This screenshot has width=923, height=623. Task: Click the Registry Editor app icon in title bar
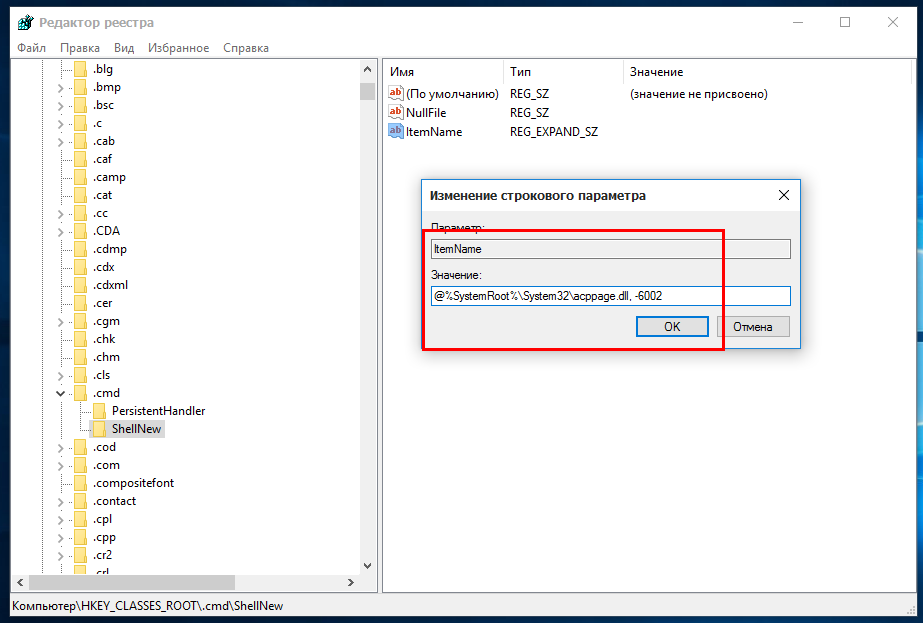pos(25,22)
